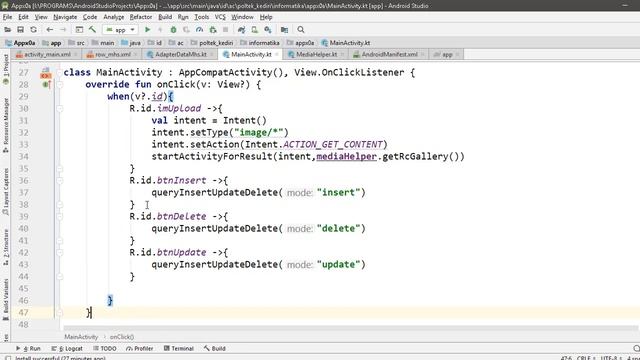Open the SDK Manager icon
This screenshot has height=360, width=640.
click(268, 30)
